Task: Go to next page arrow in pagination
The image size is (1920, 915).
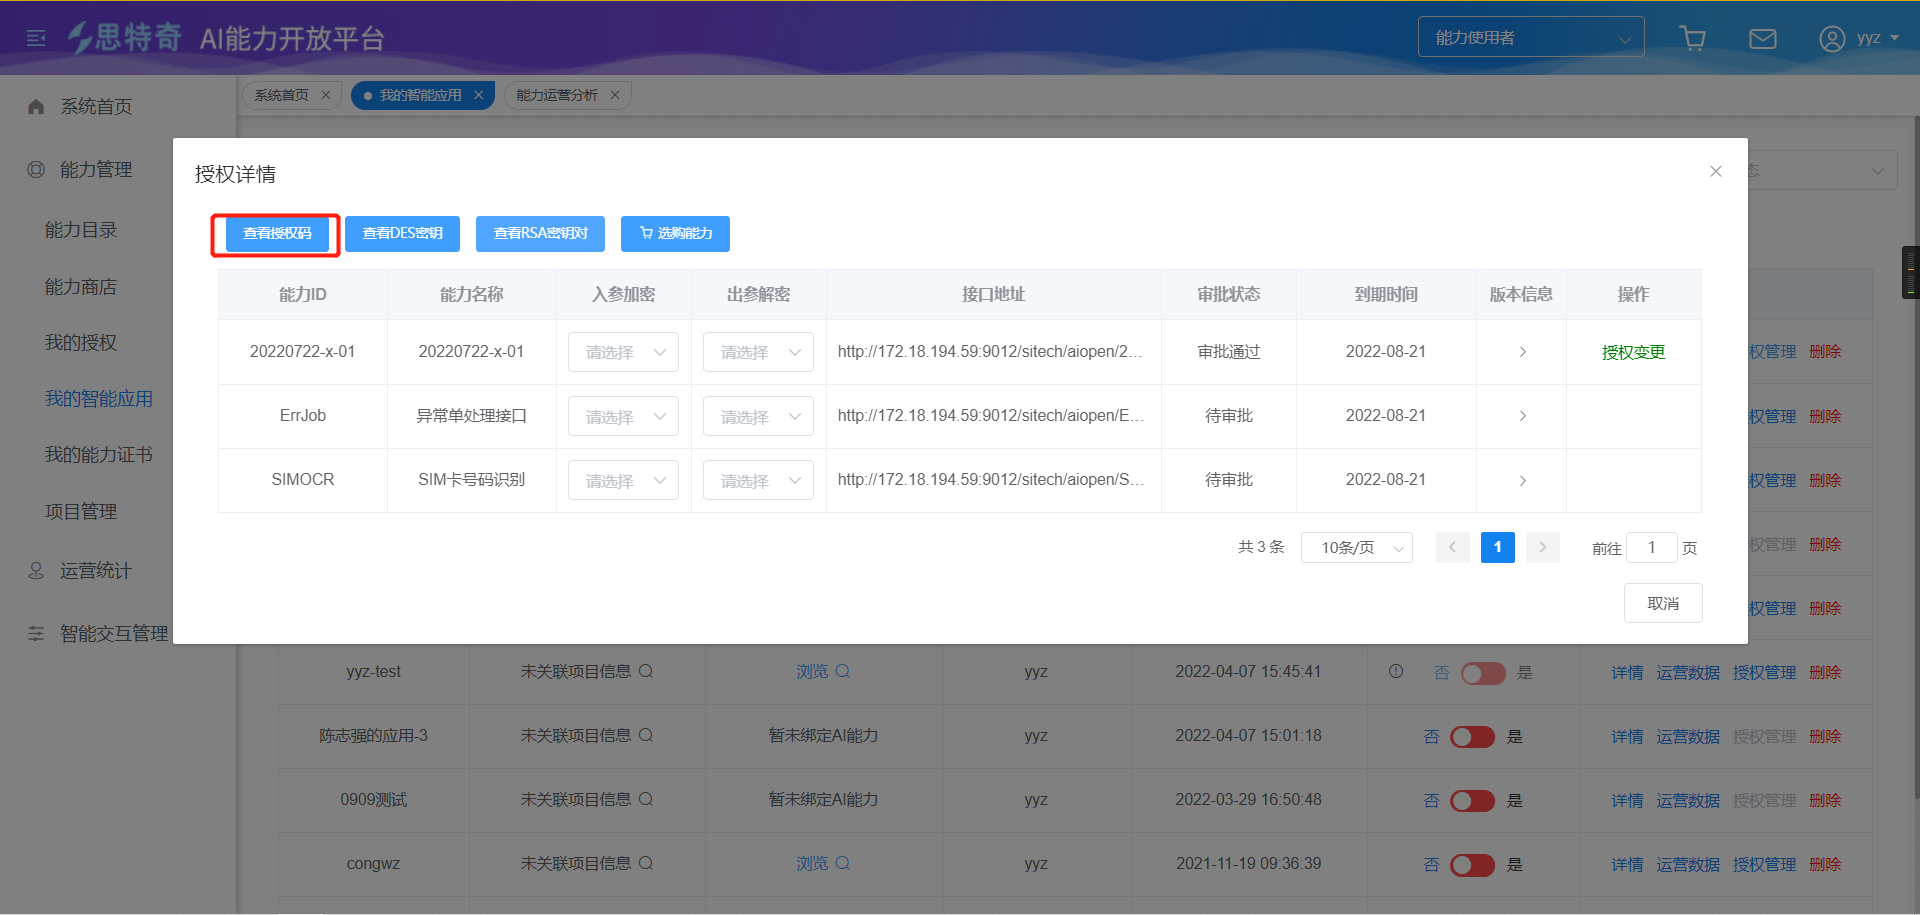Action: (1543, 547)
